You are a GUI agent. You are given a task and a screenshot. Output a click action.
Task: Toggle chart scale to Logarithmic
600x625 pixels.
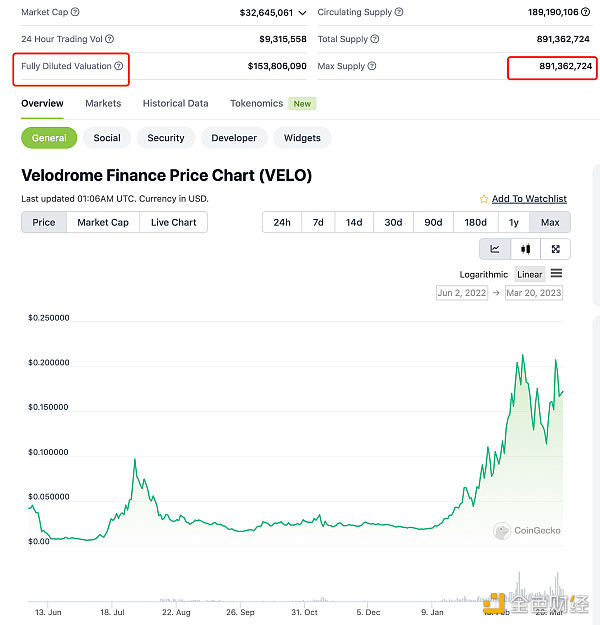[x=484, y=274]
